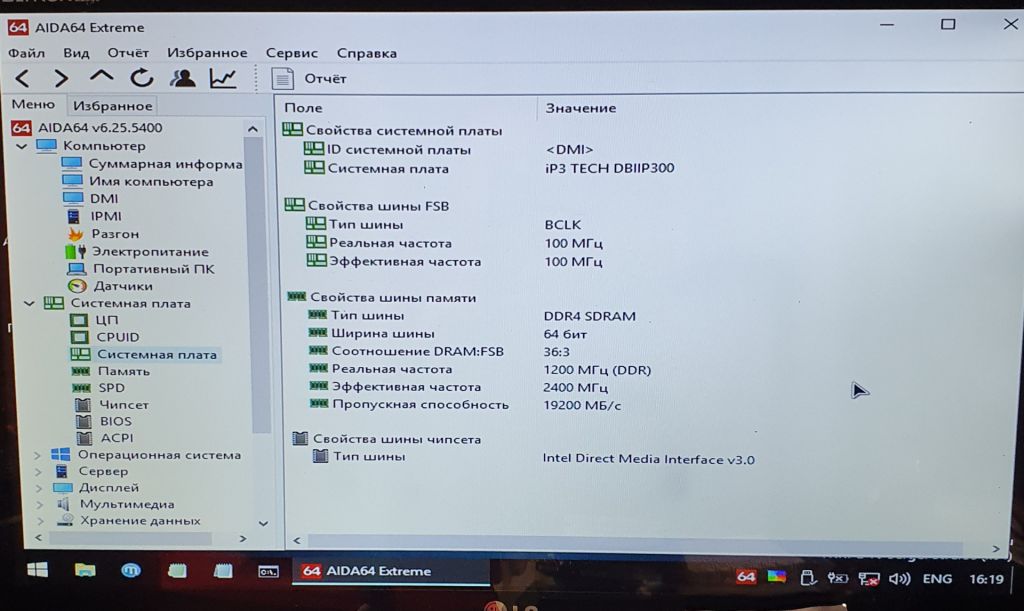Screen dimensions: 1024x611
Task: Open File Explorer from the taskbar
Action: click(x=85, y=571)
